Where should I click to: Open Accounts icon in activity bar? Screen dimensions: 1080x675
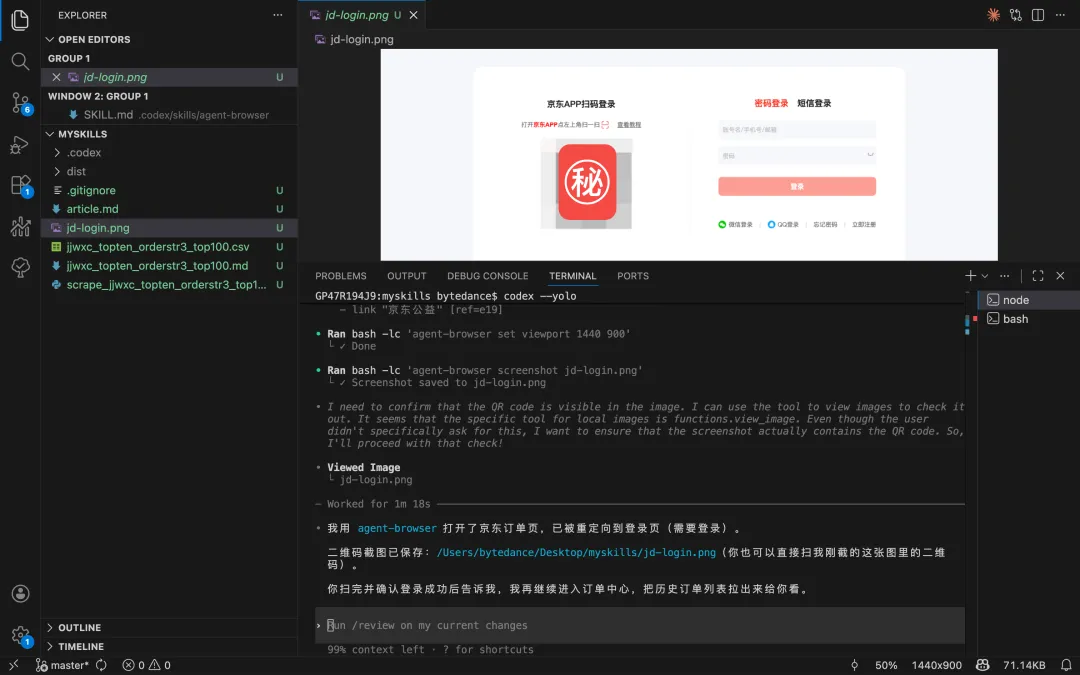click(x=20, y=594)
